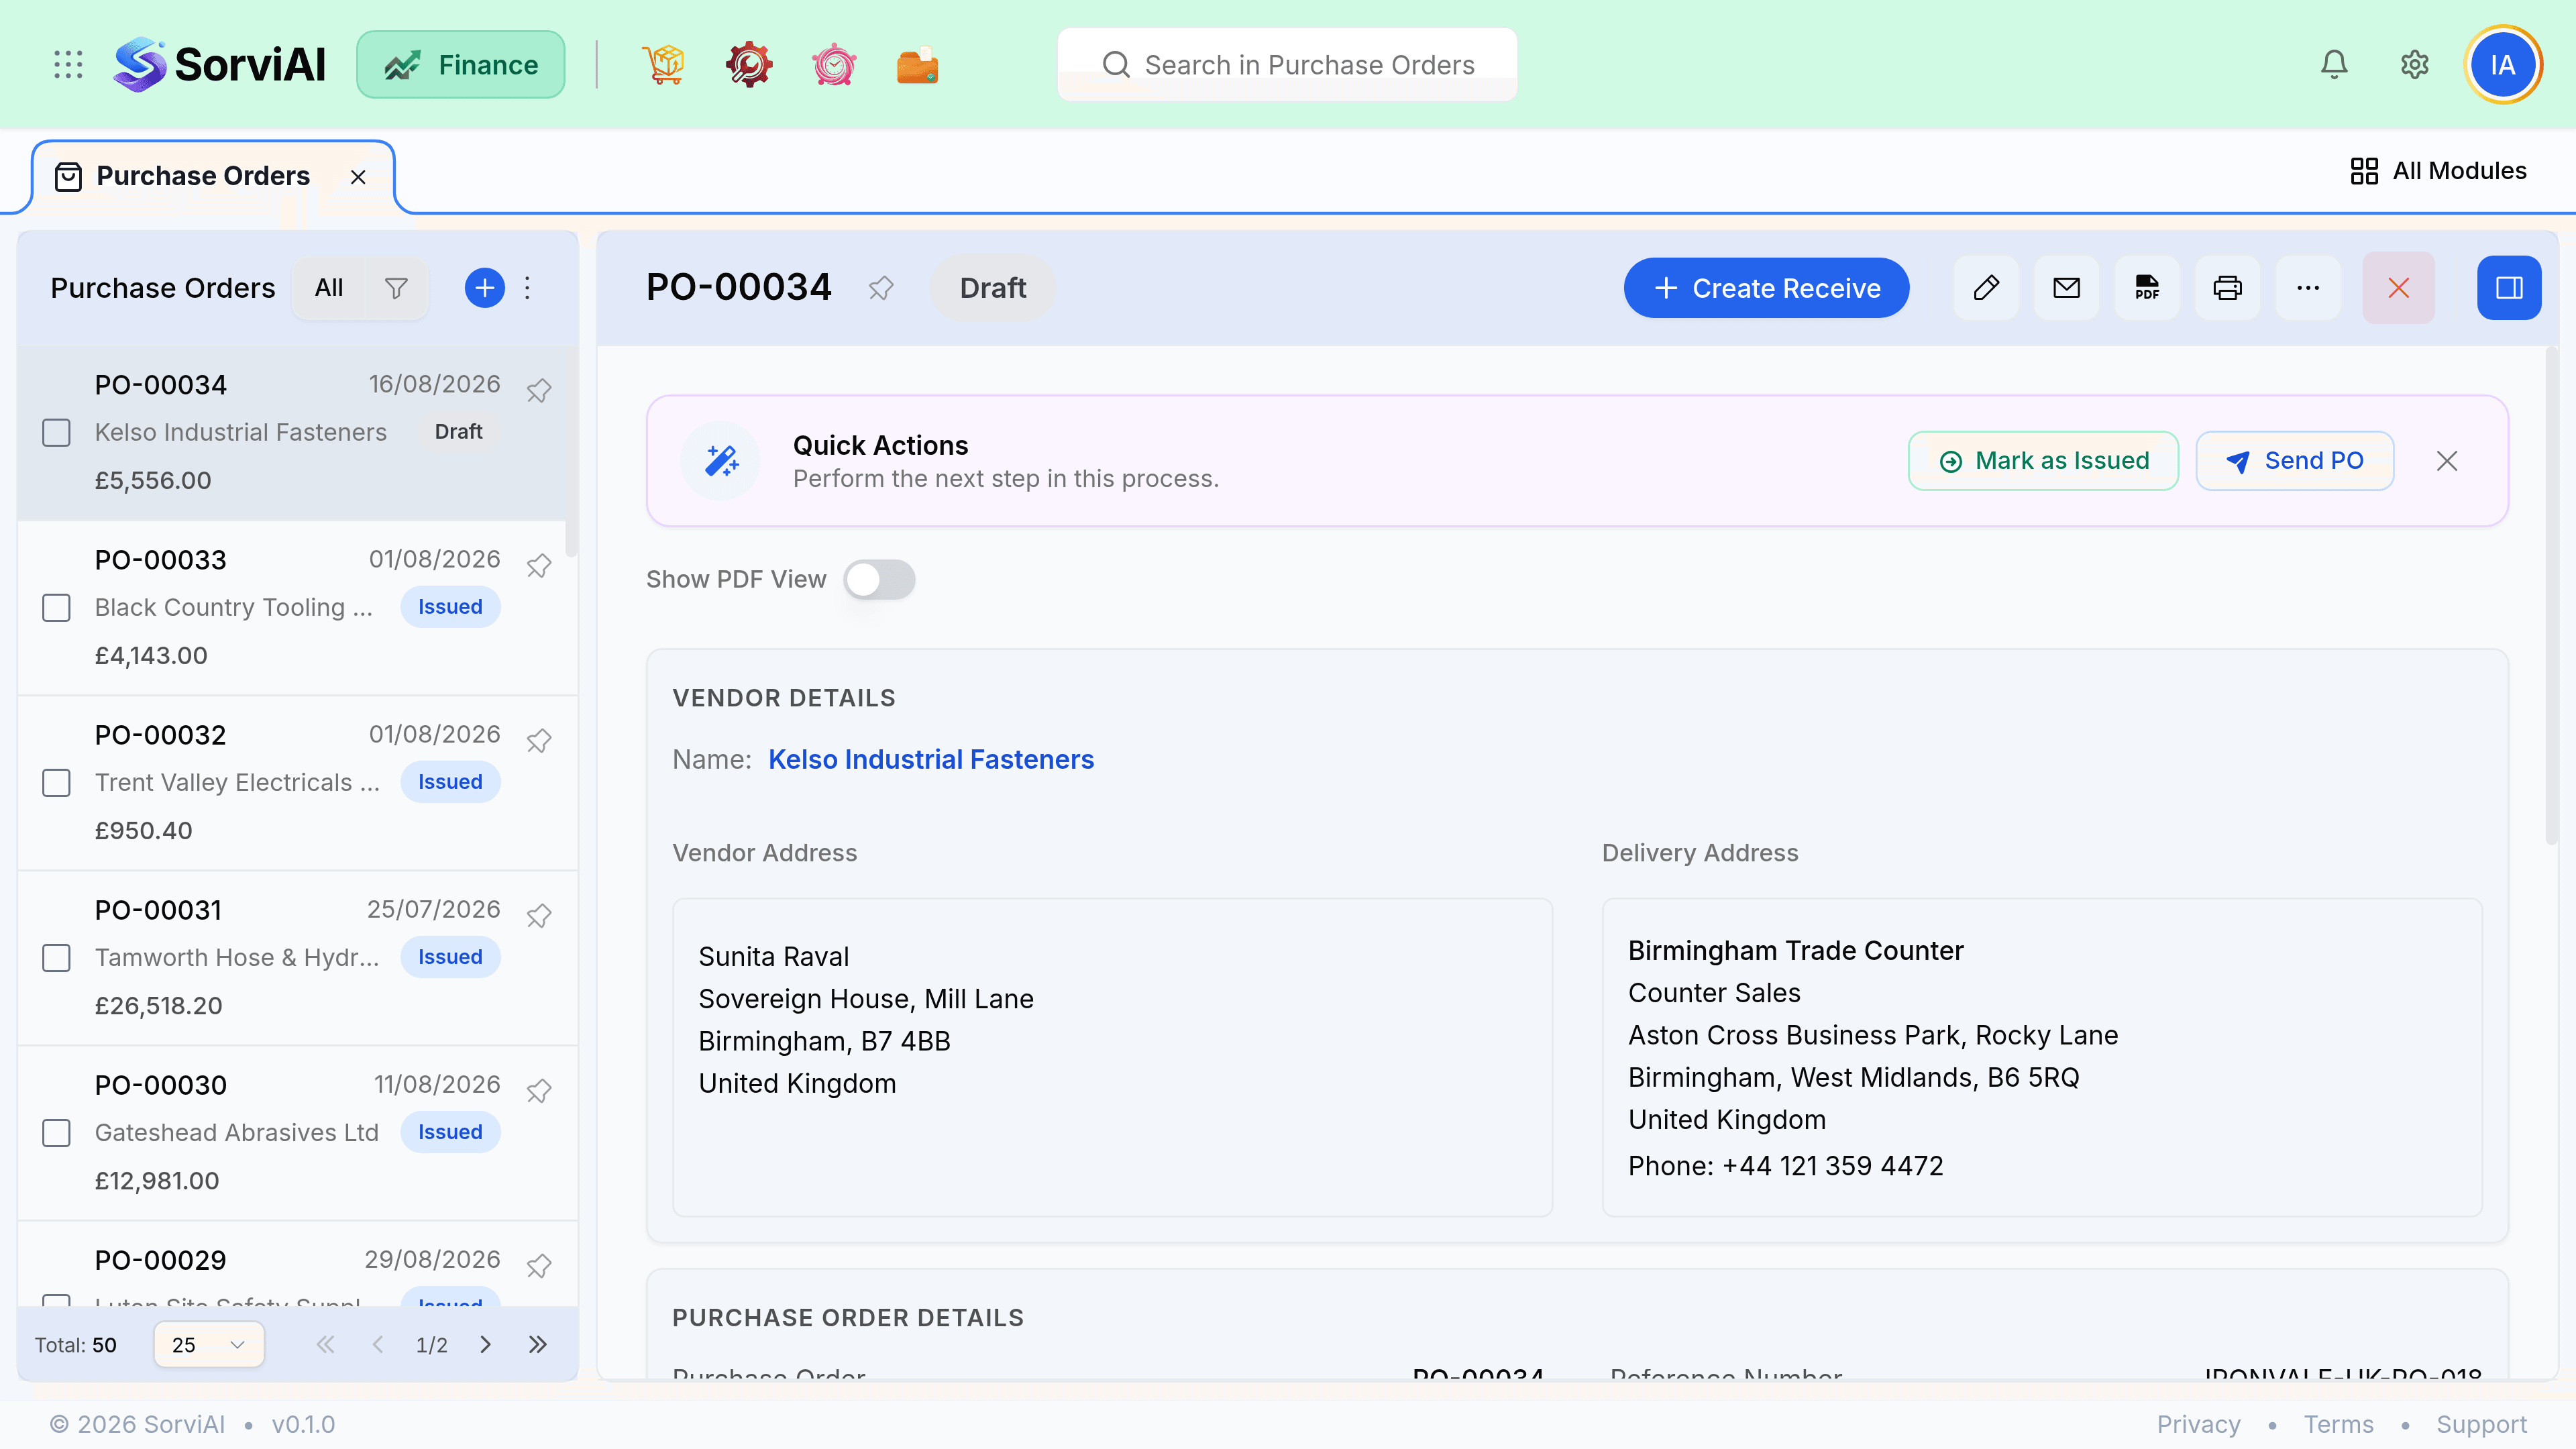This screenshot has height=1449, width=2576.
Task: Pin PO-00033 in the list
Action: pyautogui.click(x=539, y=565)
